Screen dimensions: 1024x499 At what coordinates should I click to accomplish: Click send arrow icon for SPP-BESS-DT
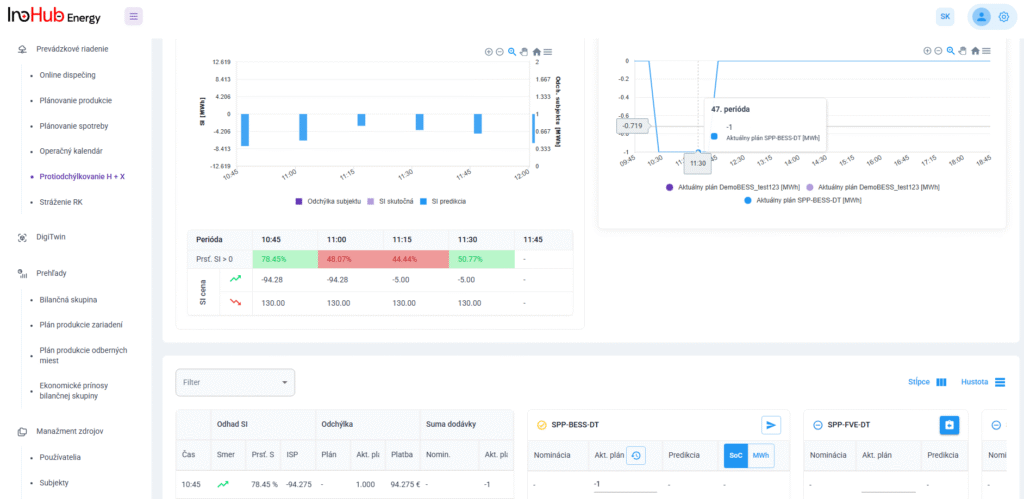771,425
